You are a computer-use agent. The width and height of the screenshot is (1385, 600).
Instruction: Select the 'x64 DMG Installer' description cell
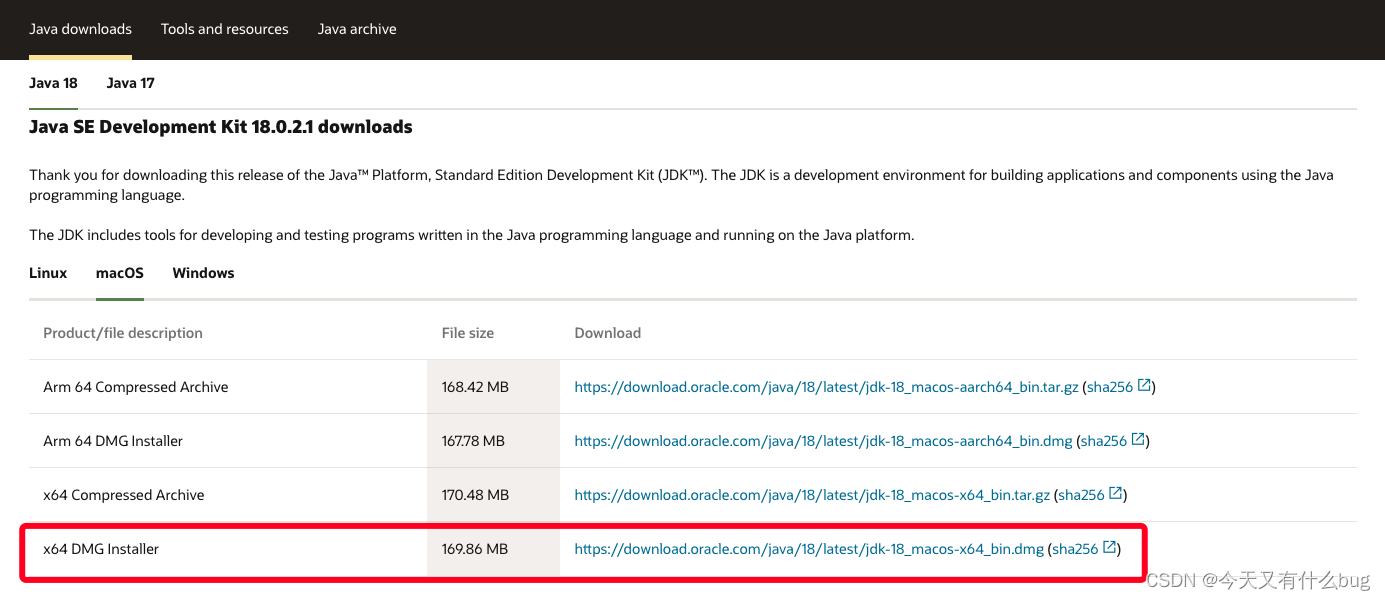228,549
